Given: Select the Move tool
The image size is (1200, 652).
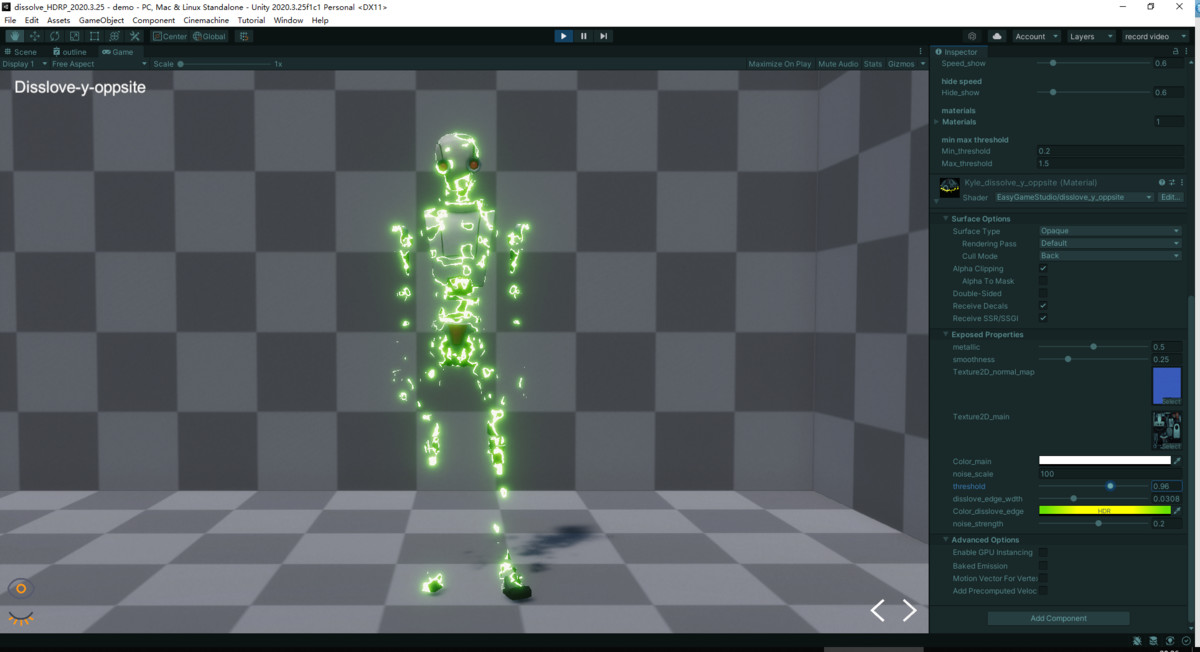Looking at the screenshot, I should point(34,36).
